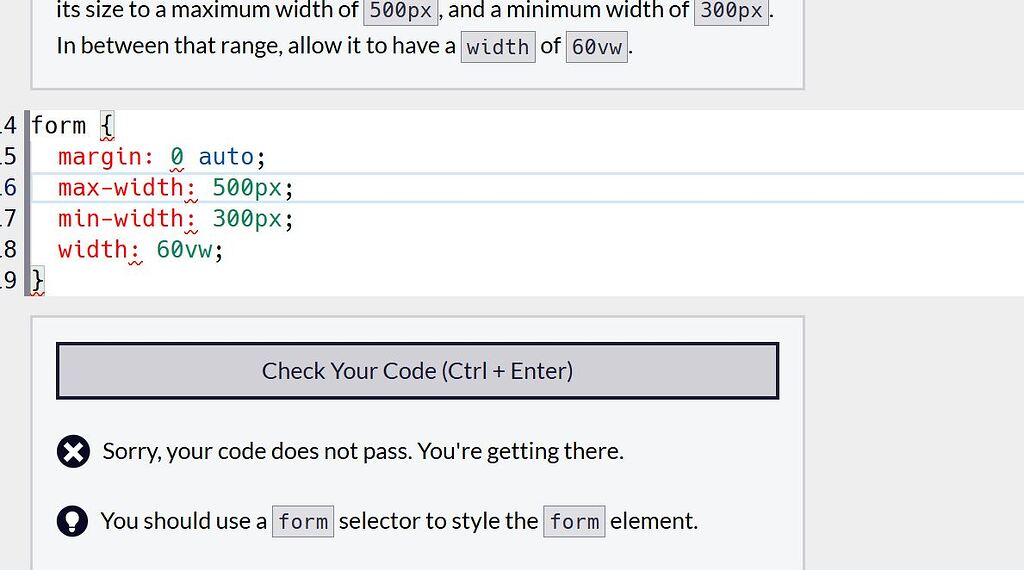Screen dimensions: 1024x570
Task: Place cursor on the max-width property
Action: click(120, 188)
